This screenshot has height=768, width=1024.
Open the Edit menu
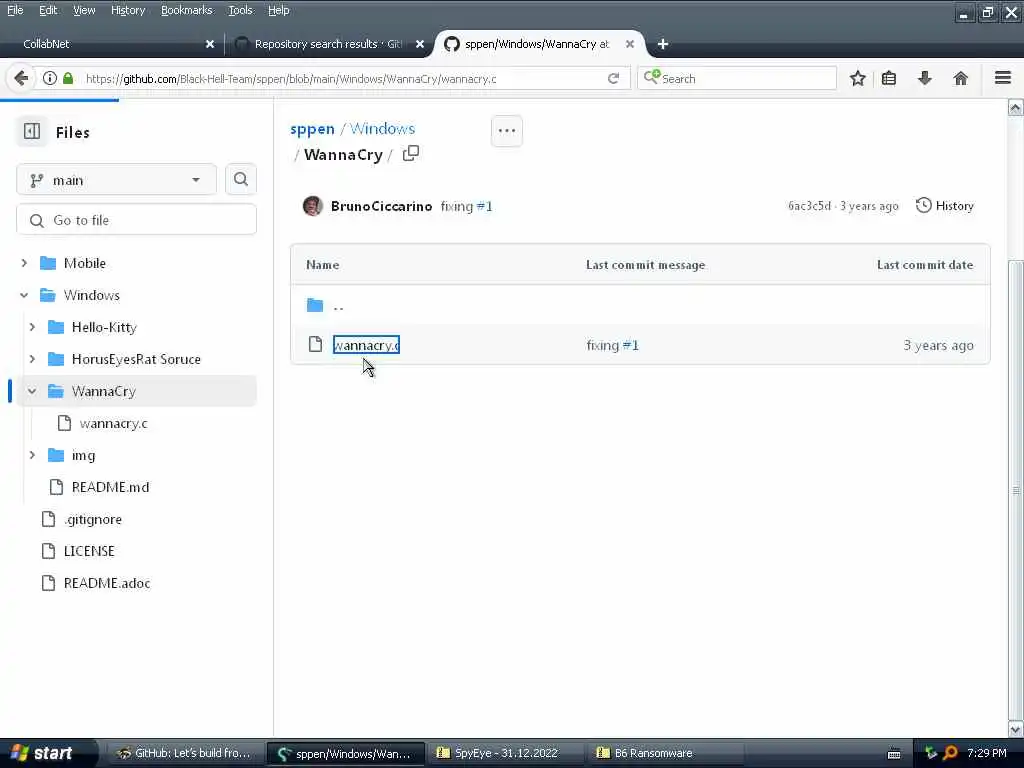coord(48,10)
